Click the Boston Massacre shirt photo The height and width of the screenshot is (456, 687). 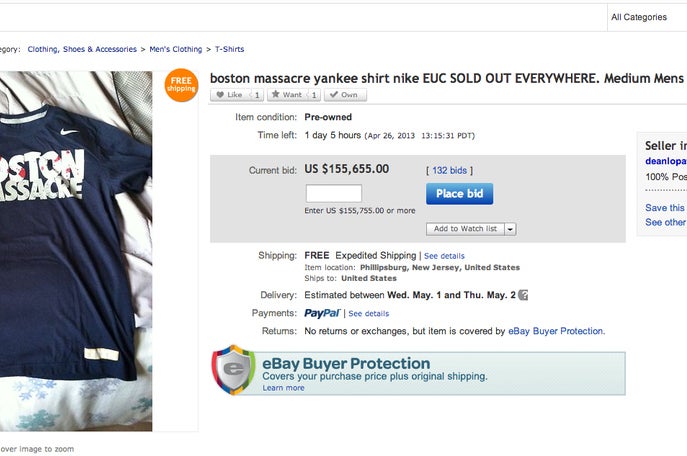point(75,250)
